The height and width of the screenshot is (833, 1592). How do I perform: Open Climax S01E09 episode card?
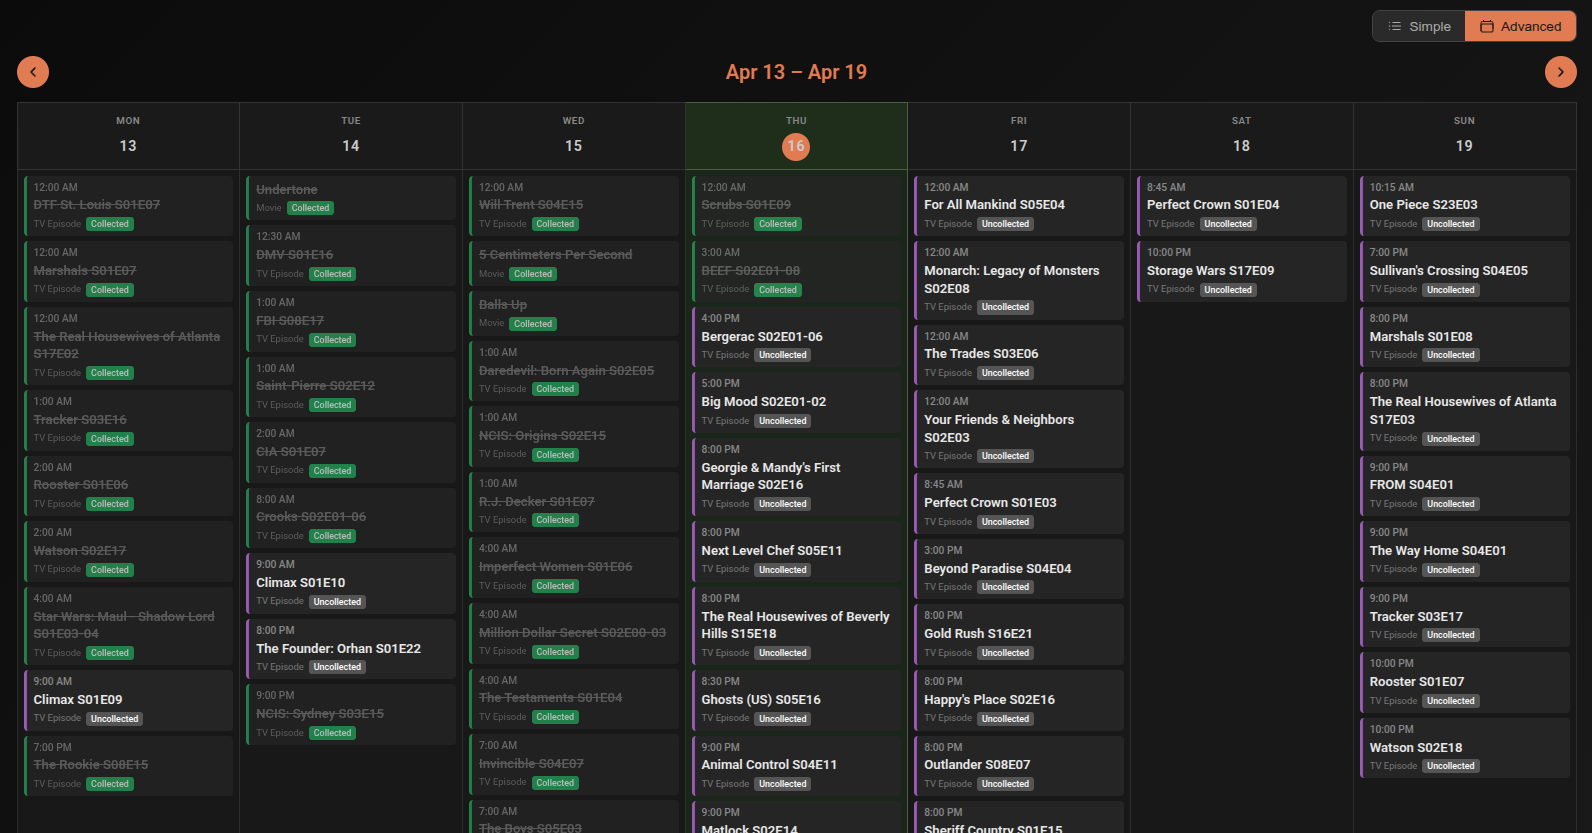[128, 700]
